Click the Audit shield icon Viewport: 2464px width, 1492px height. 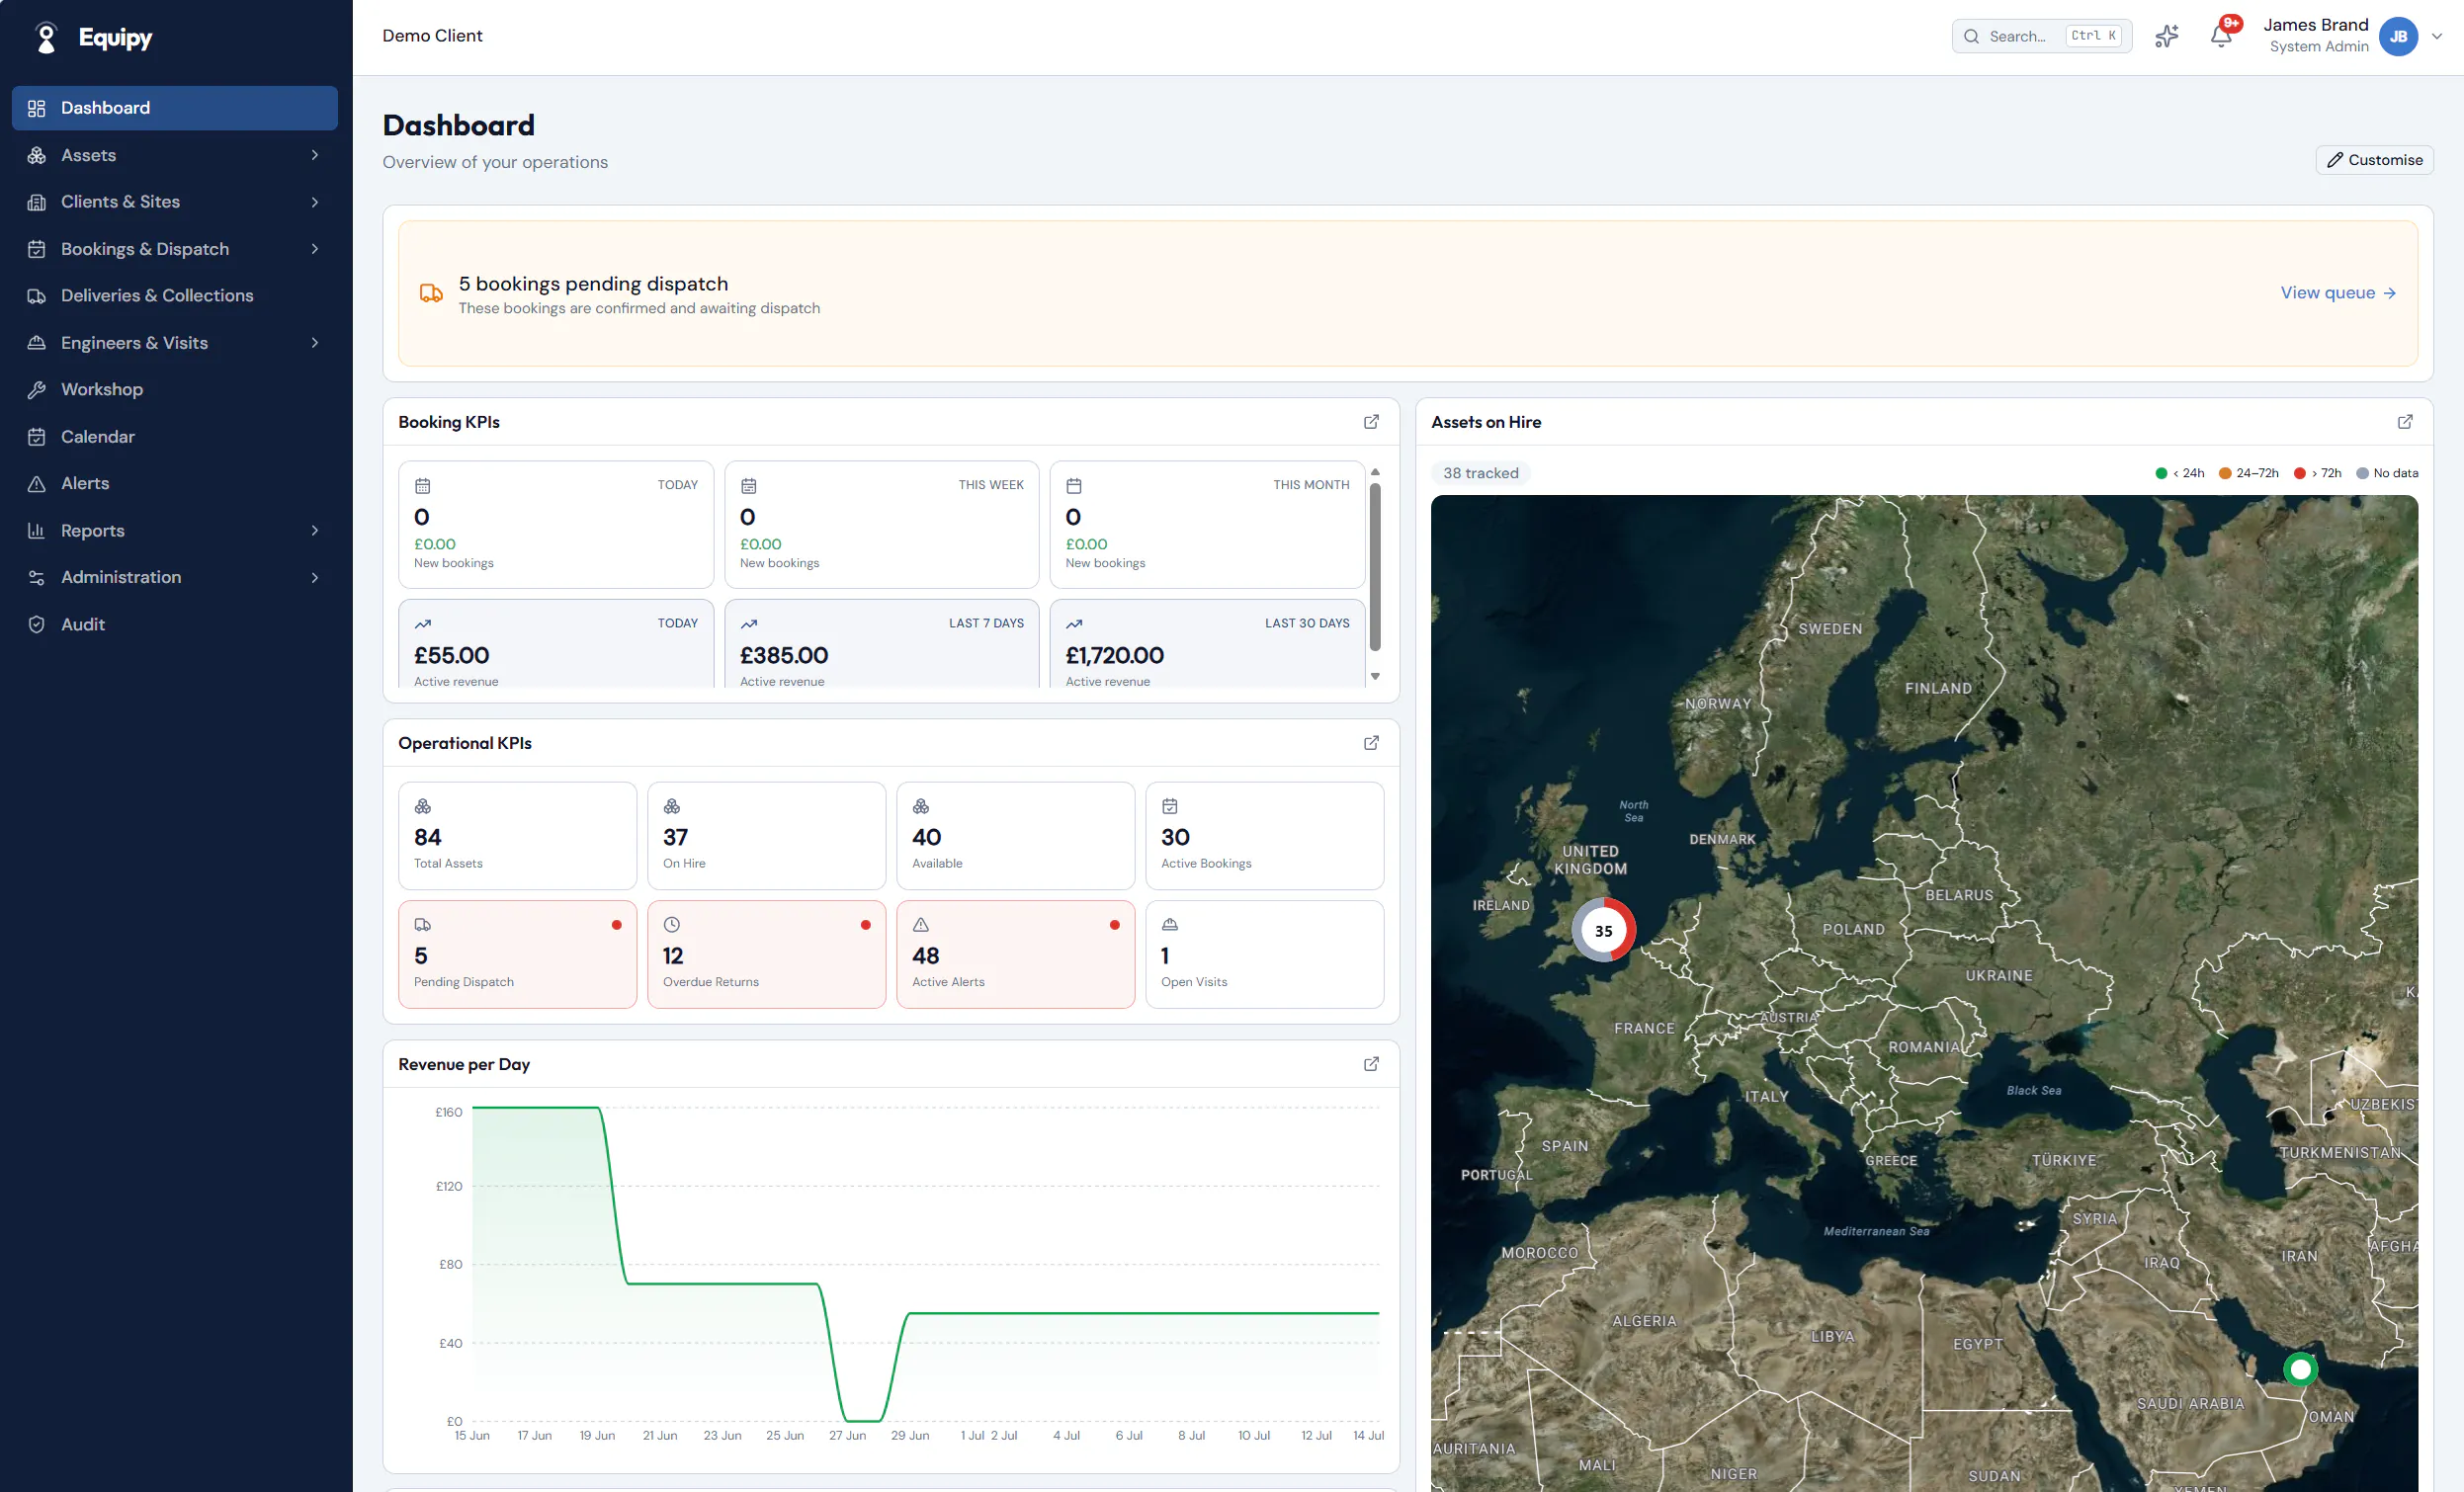point(37,625)
